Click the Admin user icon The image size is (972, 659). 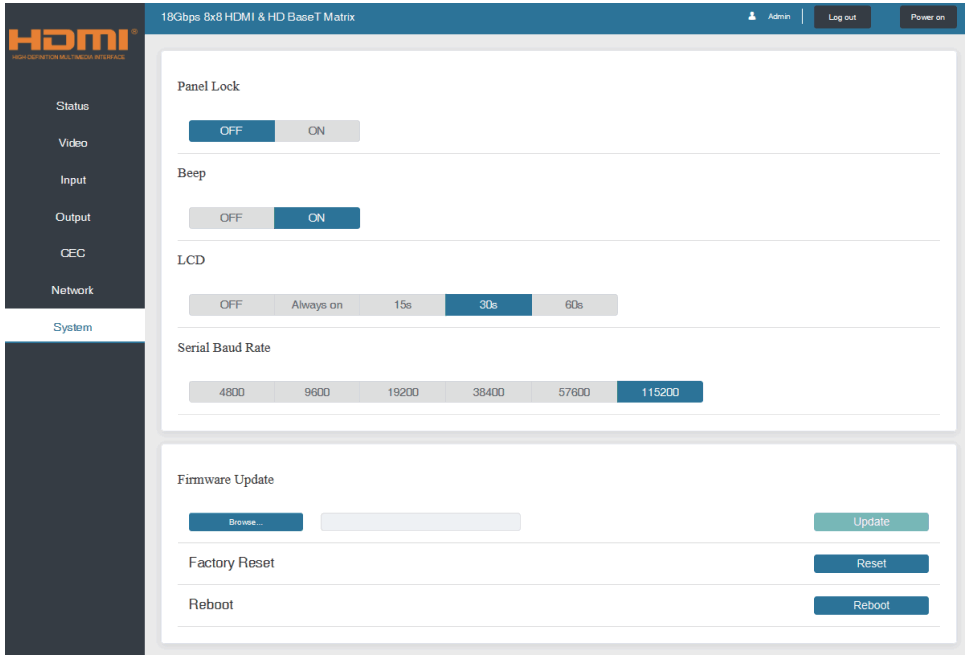click(x=753, y=16)
